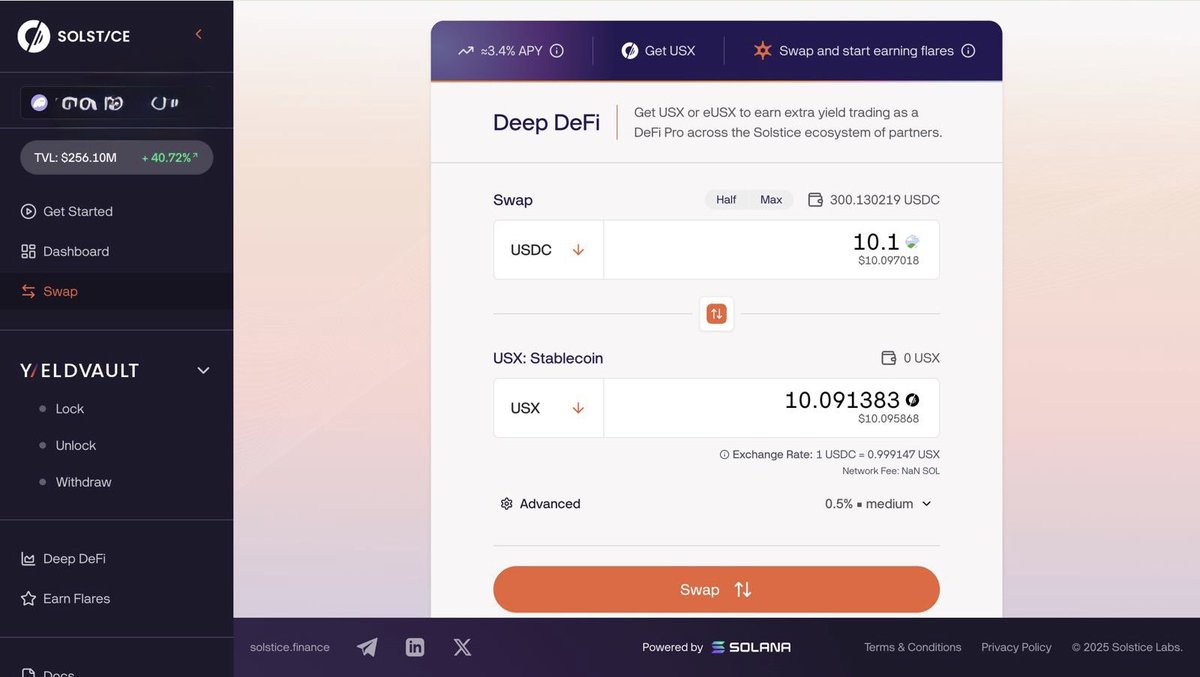Click the 0 USX balance text
Image resolution: width=1200 pixels, height=677 pixels.
pos(922,358)
